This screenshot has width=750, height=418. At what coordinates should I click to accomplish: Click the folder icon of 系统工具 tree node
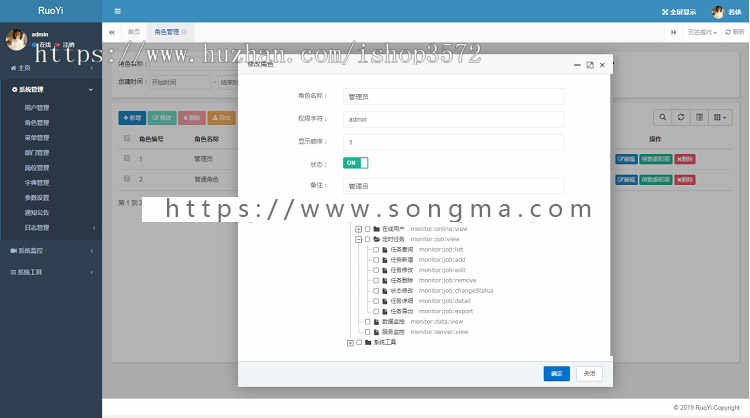point(368,342)
